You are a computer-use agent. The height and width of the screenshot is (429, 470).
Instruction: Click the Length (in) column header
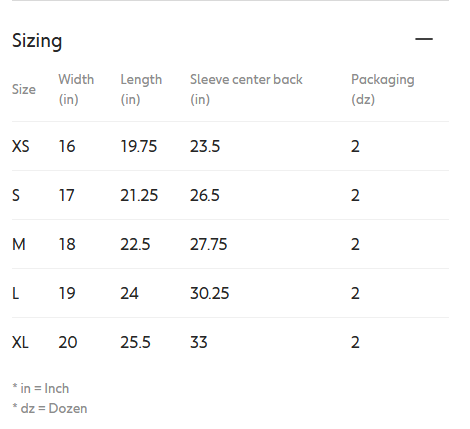tap(141, 89)
